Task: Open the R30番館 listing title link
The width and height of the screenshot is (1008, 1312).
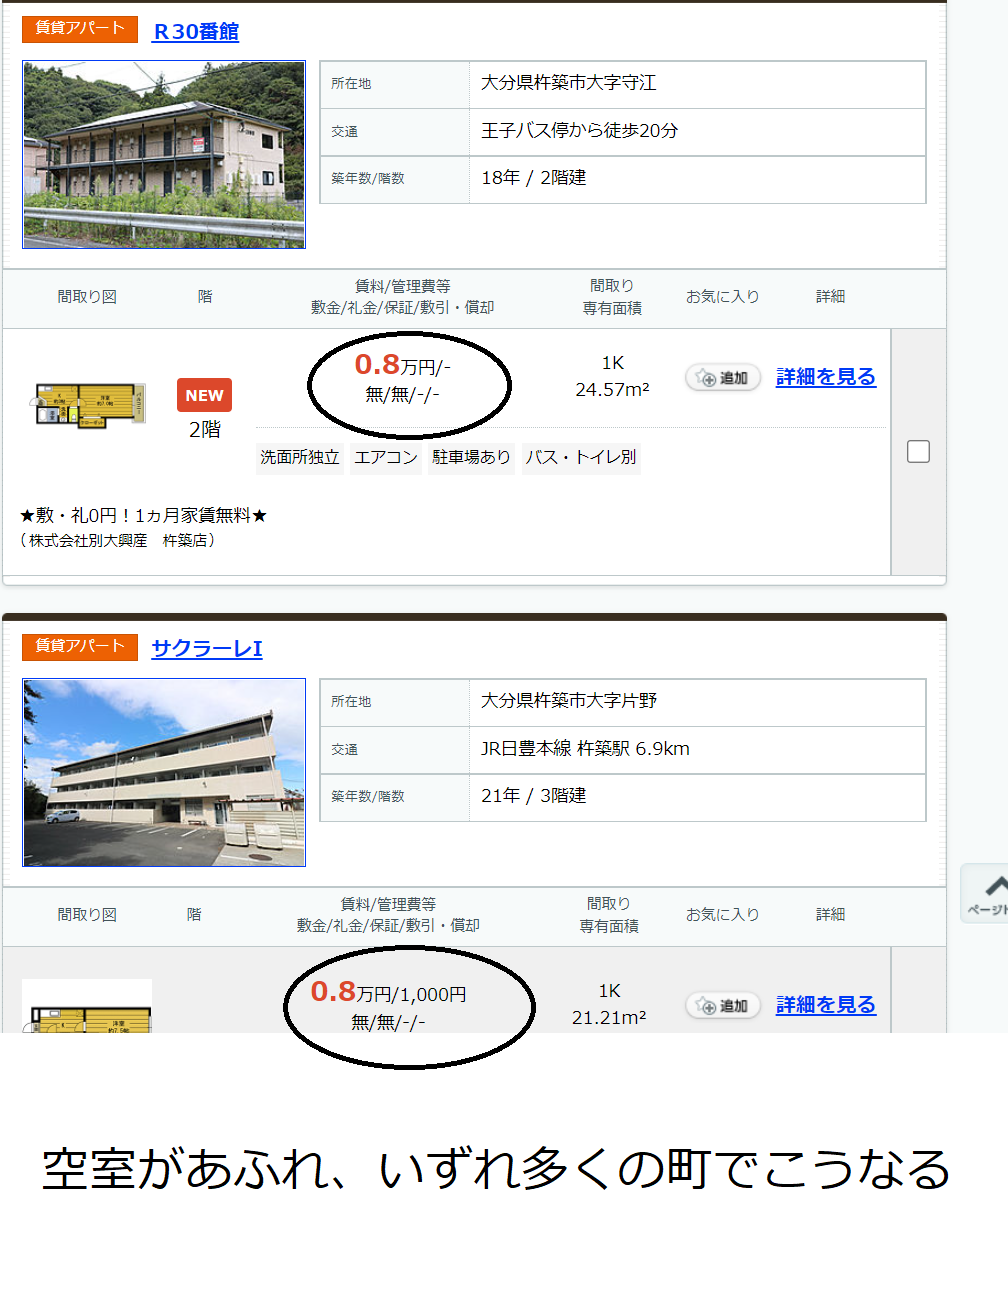Action: click(195, 32)
